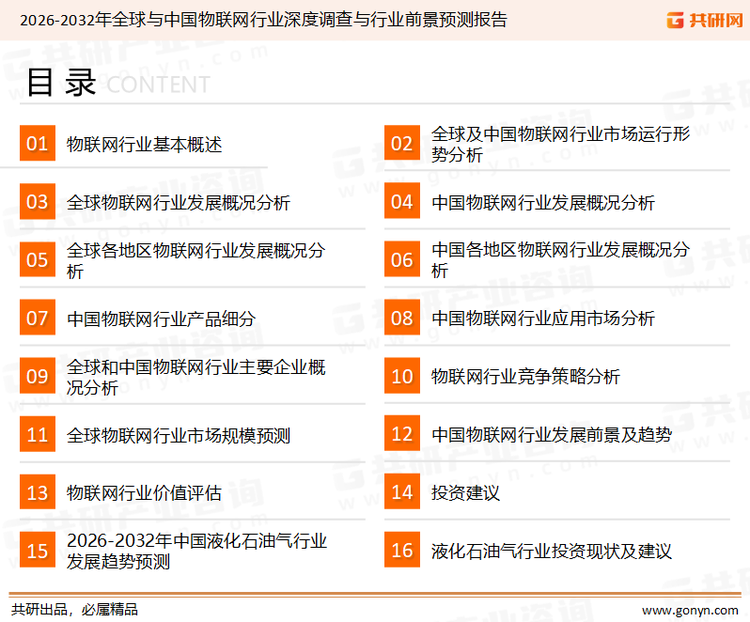Click the orange 16 number box
The width and height of the screenshot is (750, 622).
[x=402, y=550]
